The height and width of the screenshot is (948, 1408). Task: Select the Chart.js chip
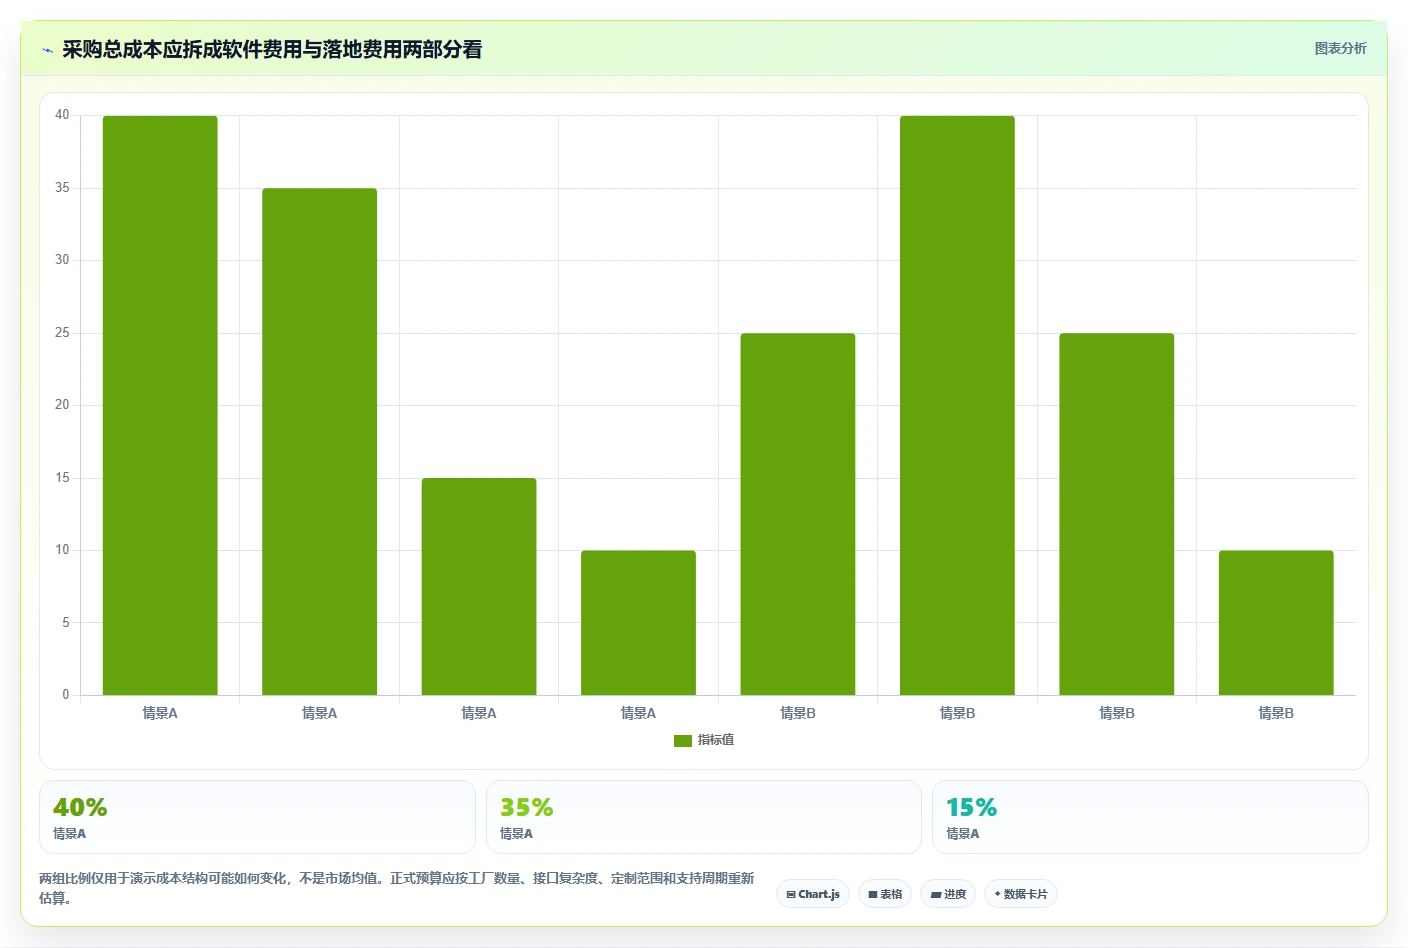pyautogui.click(x=813, y=894)
